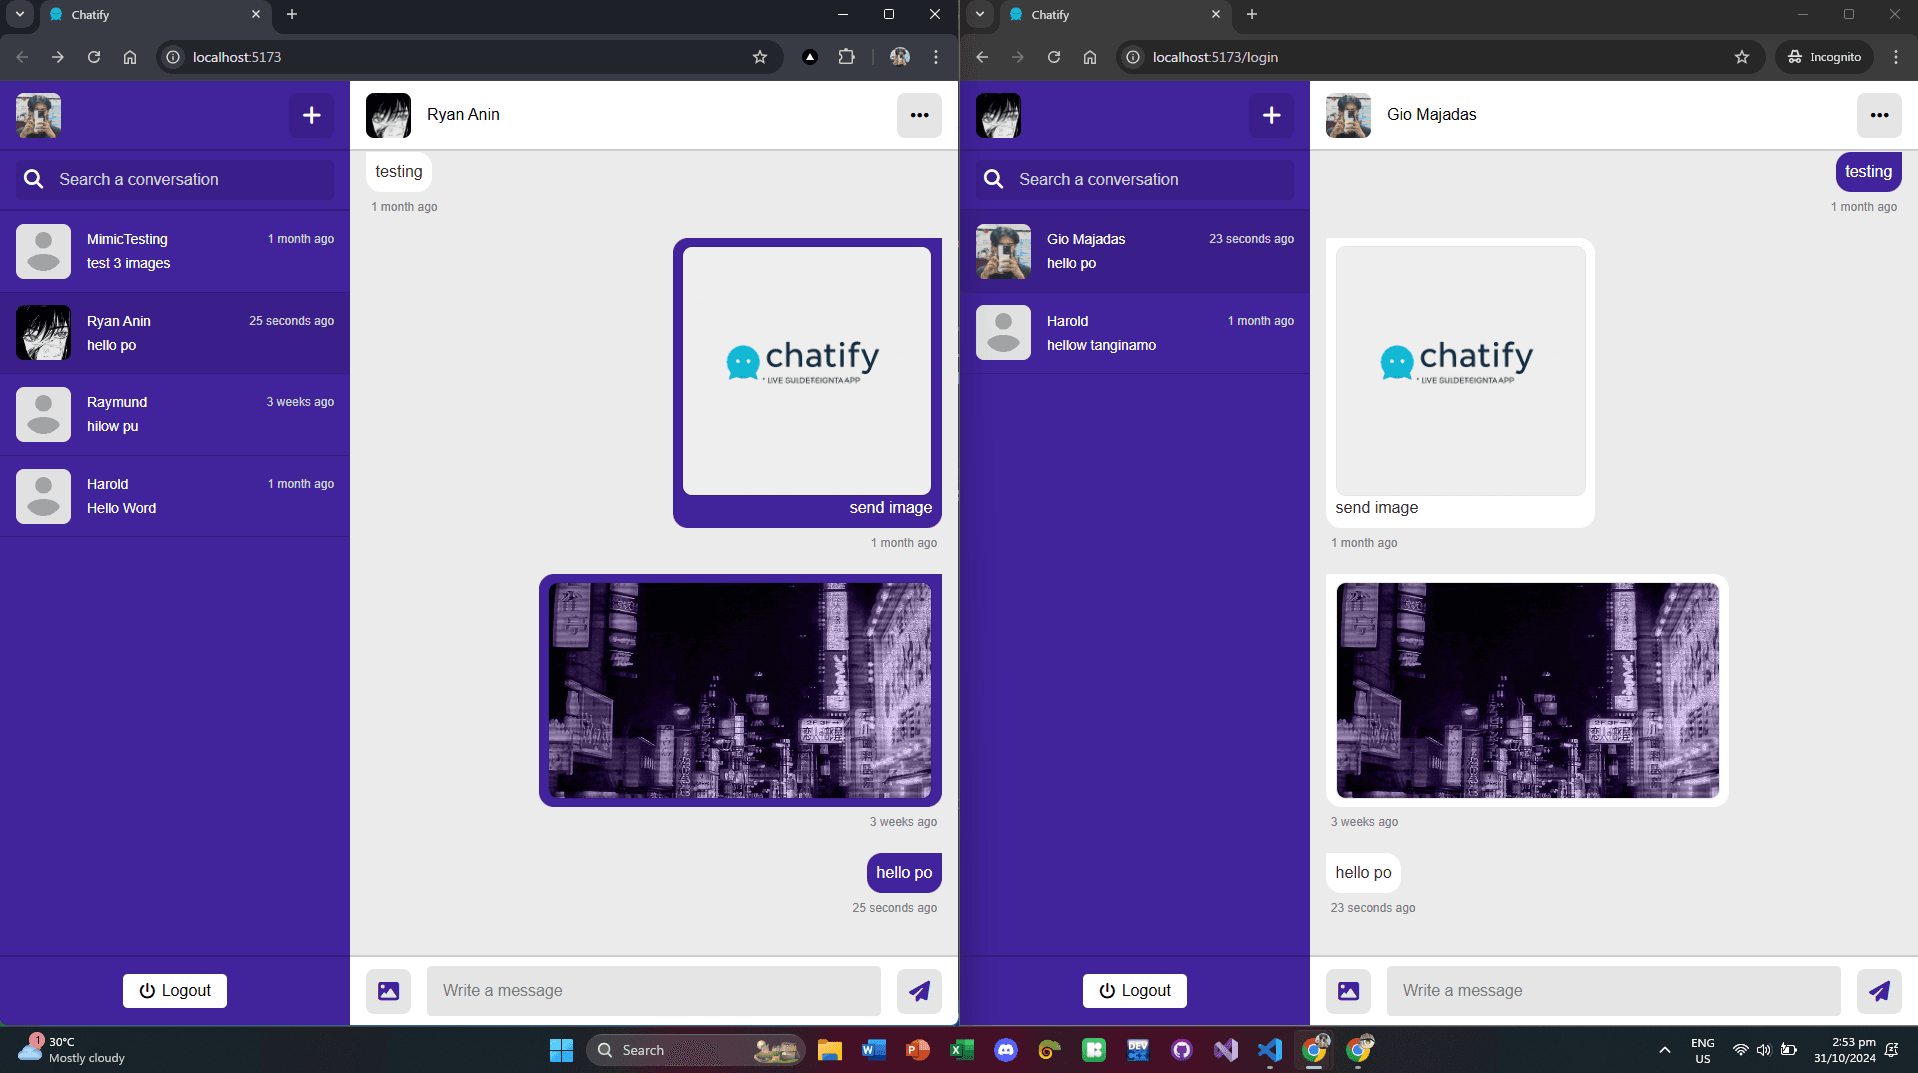Viewport: 1918px width, 1073px height.
Task: Open Discord from the taskbar
Action: (1005, 1050)
